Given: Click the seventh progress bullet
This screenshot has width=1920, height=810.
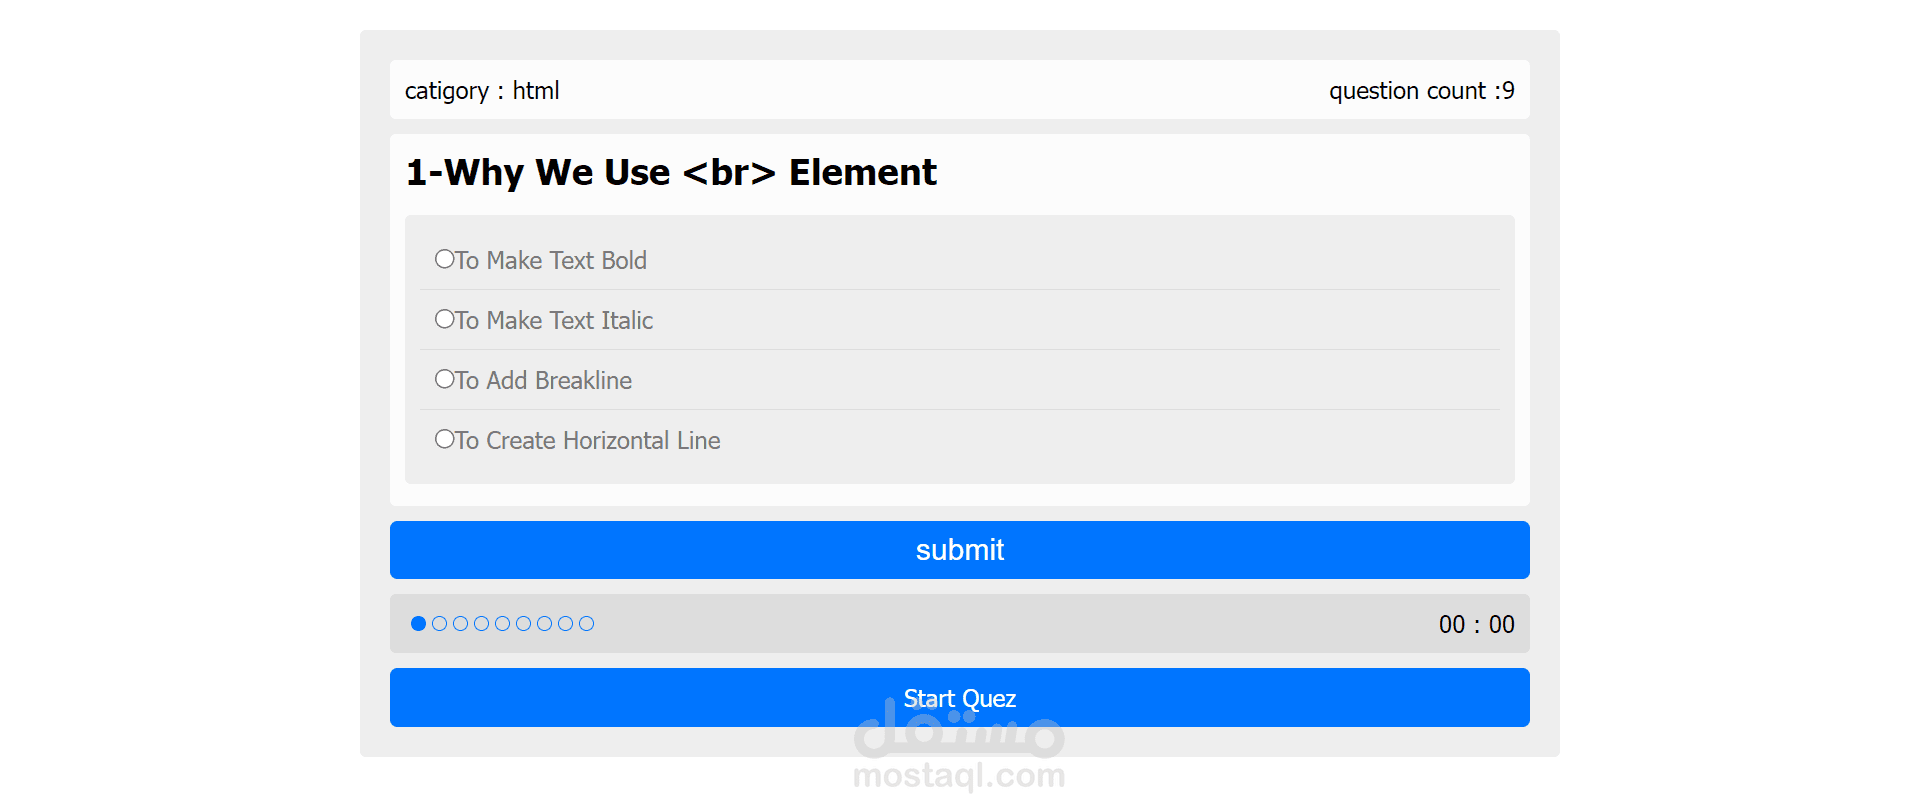Looking at the screenshot, I should pos(544,624).
